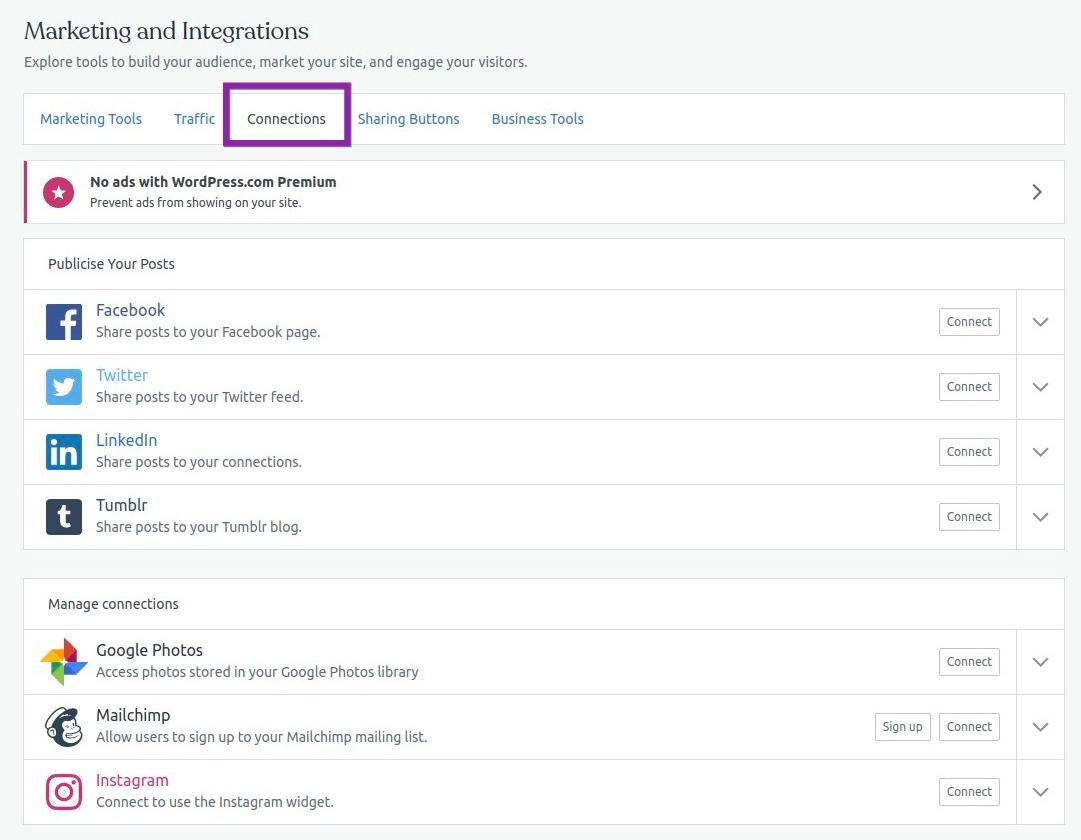Click the 'Manage connections' section header

pos(113,604)
